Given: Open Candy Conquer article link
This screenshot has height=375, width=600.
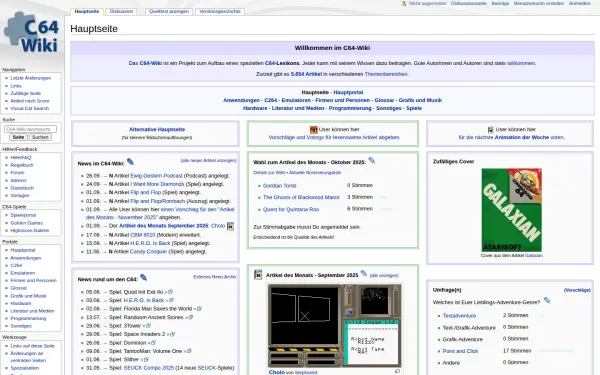Looking at the screenshot, I should (x=148, y=252).
